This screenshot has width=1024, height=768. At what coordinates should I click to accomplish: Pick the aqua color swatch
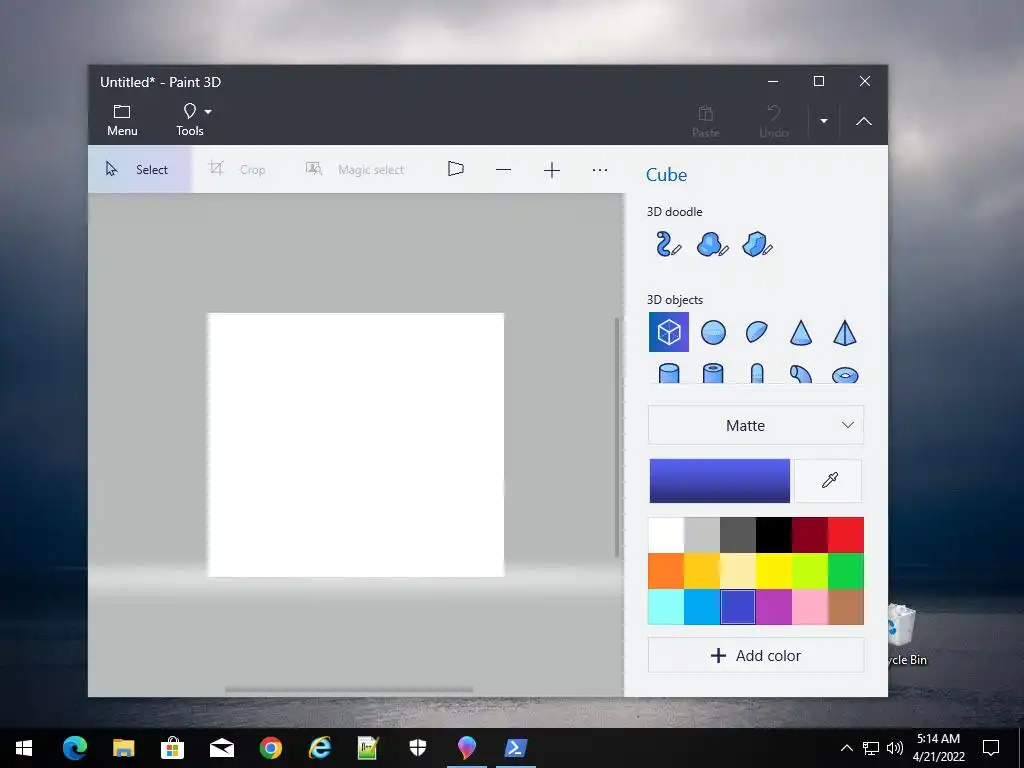pos(666,607)
